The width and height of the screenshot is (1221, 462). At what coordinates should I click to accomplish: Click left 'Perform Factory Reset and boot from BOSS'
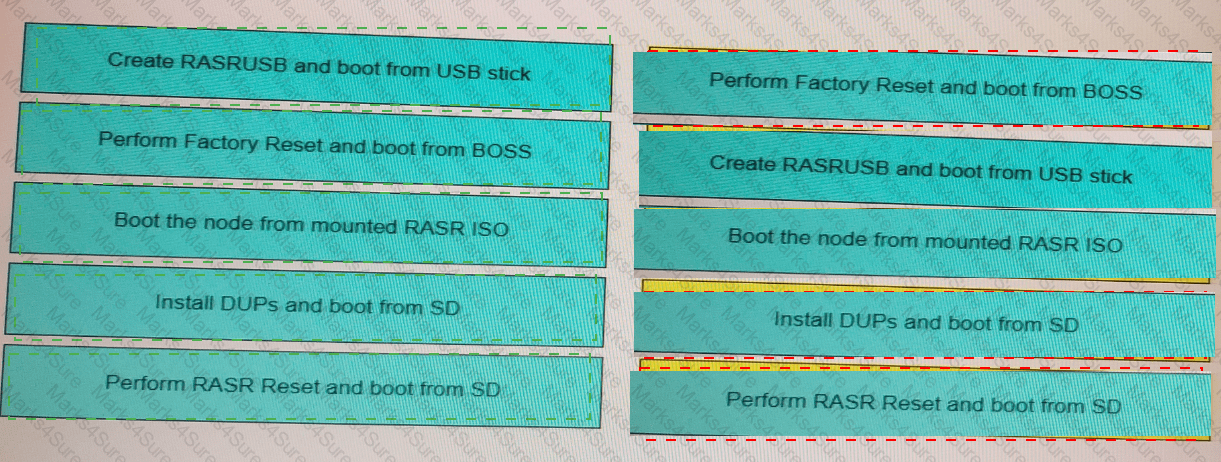tap(313, 145)
